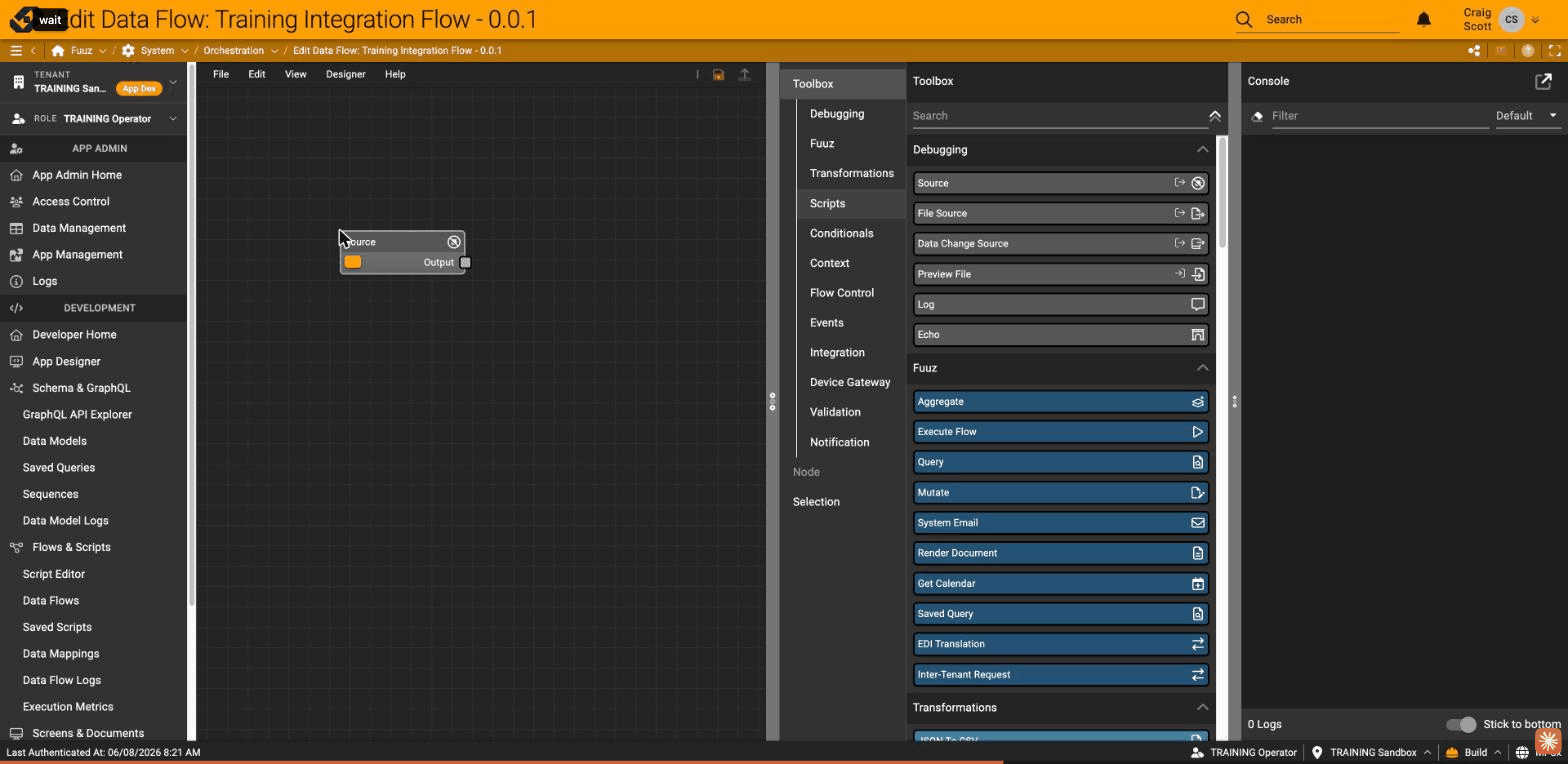Viewport: 1568px width, 764px height.
Task: Click the header search magnifier icon
Action: [1244, 19]
